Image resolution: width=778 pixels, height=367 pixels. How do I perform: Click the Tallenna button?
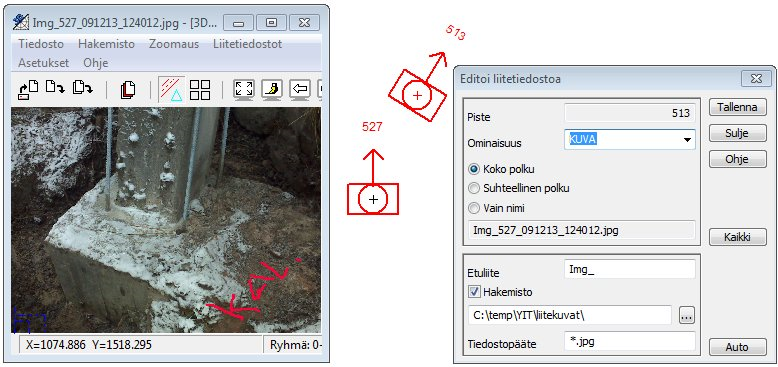point(737,107)
